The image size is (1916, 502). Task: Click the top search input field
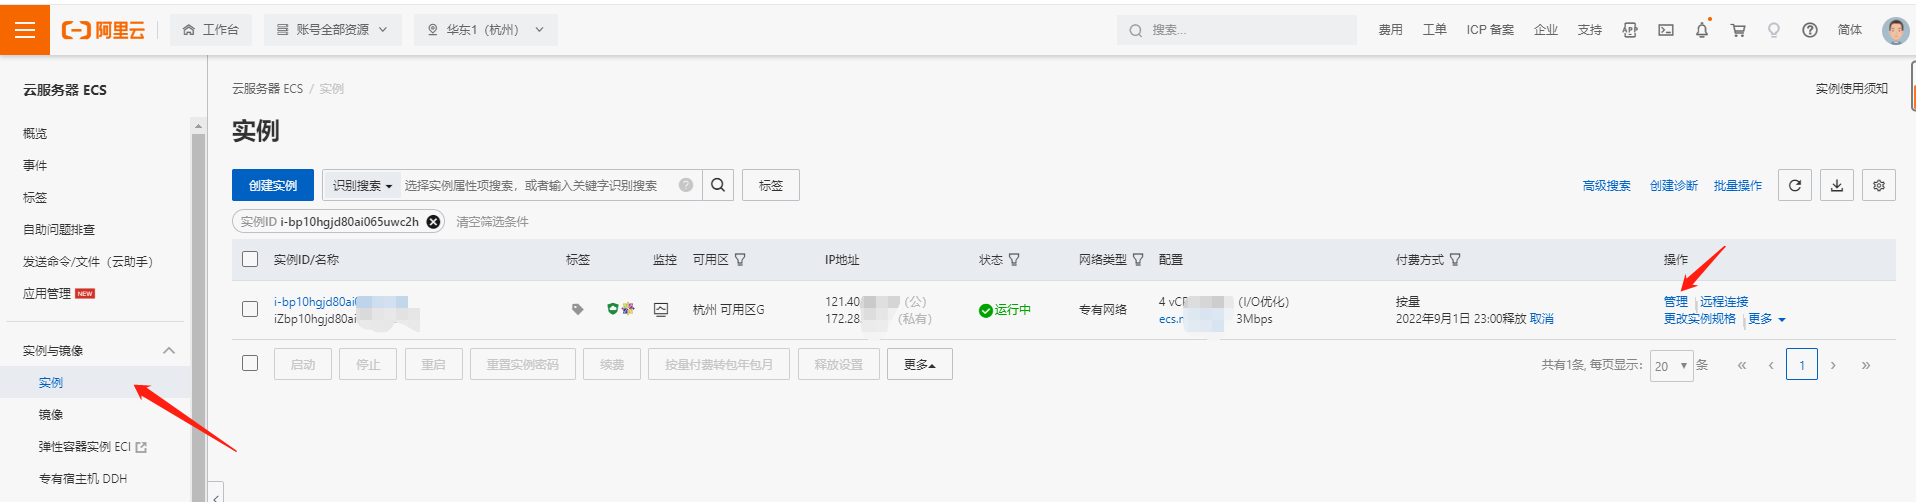click(x=1237, y=30)
